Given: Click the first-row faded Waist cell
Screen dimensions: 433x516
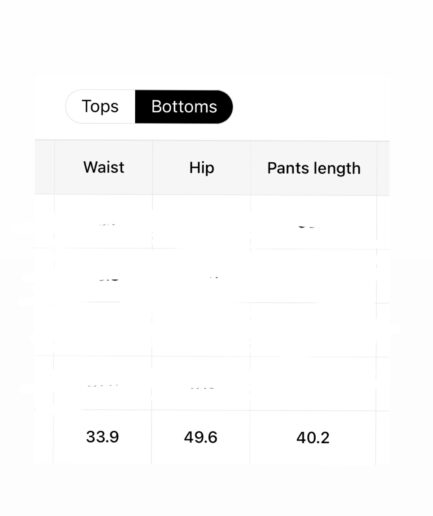Looking at the screenshot, I should coord(103,222).
